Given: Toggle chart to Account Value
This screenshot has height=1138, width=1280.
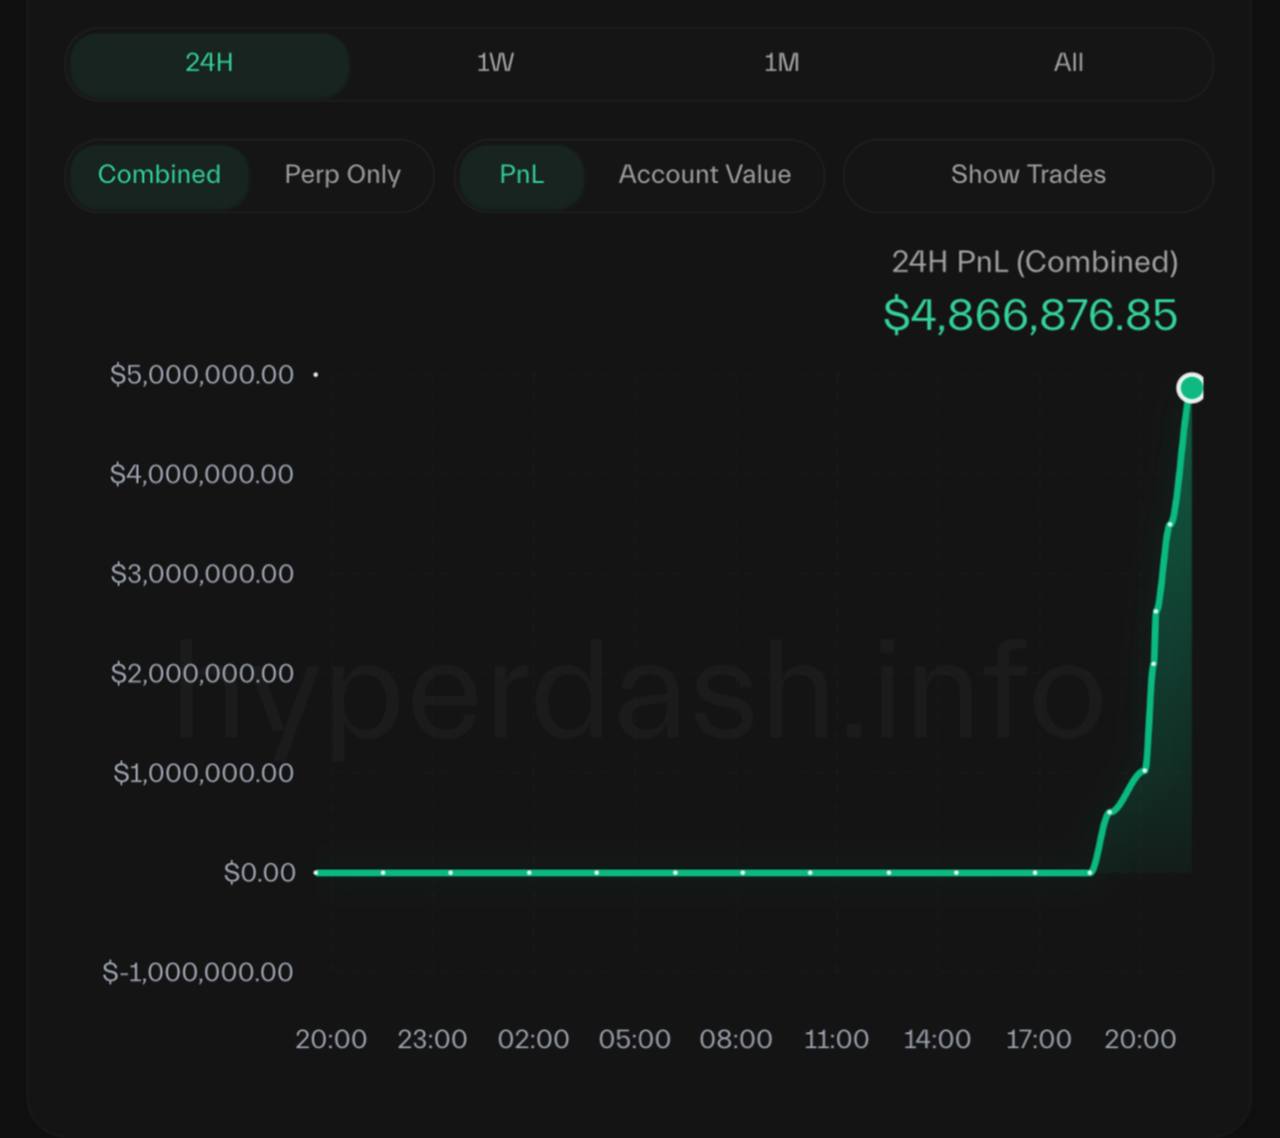Looking at the screenshot, I should click(x=704, y=175).
